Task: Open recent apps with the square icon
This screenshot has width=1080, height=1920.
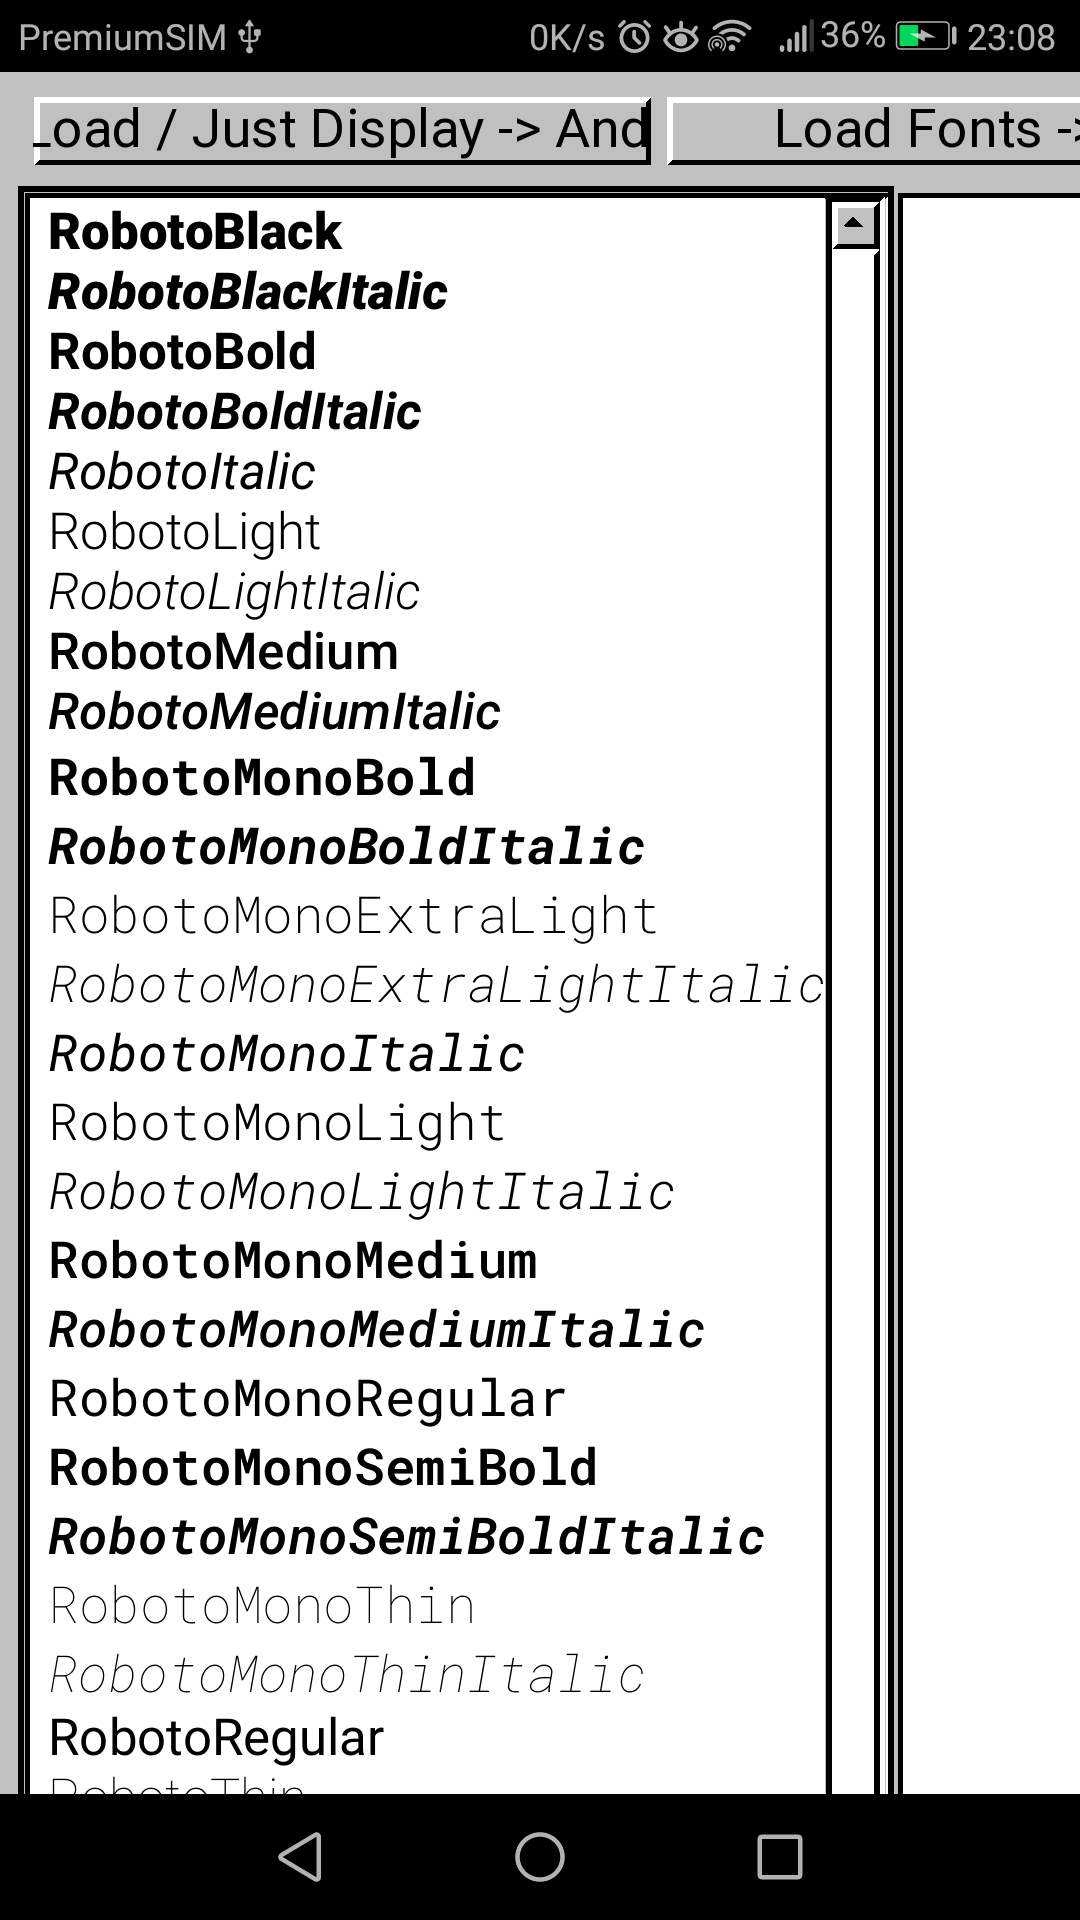Action: pos(780,1857)
